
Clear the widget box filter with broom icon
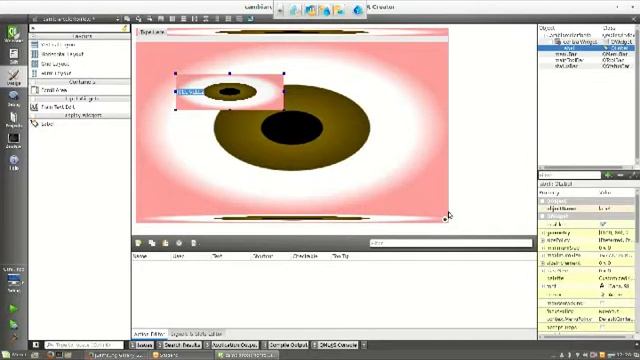click(x=124, y=28)
